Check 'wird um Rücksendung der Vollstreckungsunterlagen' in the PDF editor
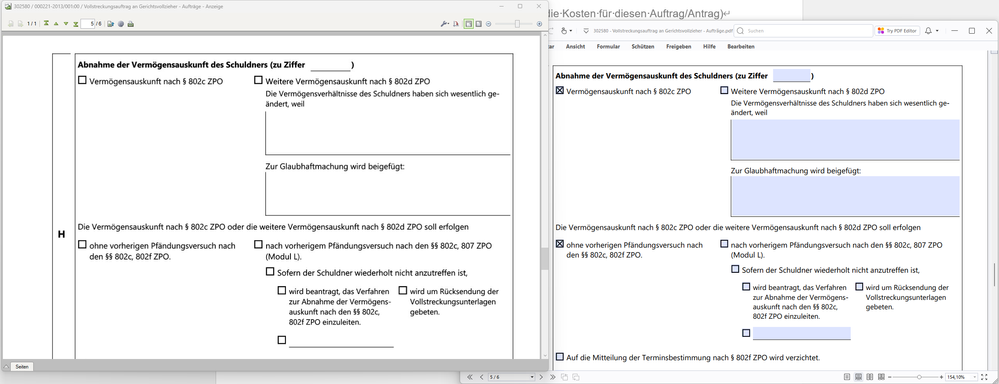This screenshot has height=384, width=999. tap(859, 287)
